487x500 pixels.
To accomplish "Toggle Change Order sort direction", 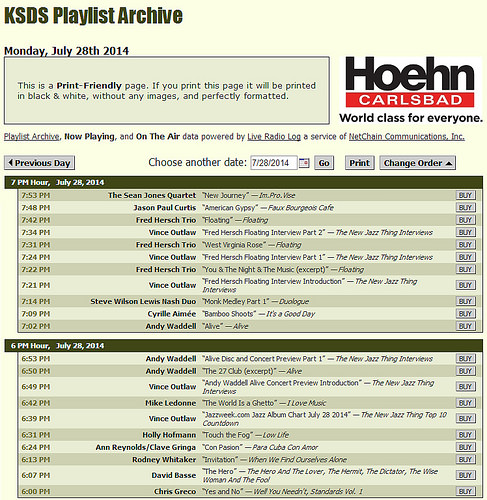I will click(x=417, y=163).
